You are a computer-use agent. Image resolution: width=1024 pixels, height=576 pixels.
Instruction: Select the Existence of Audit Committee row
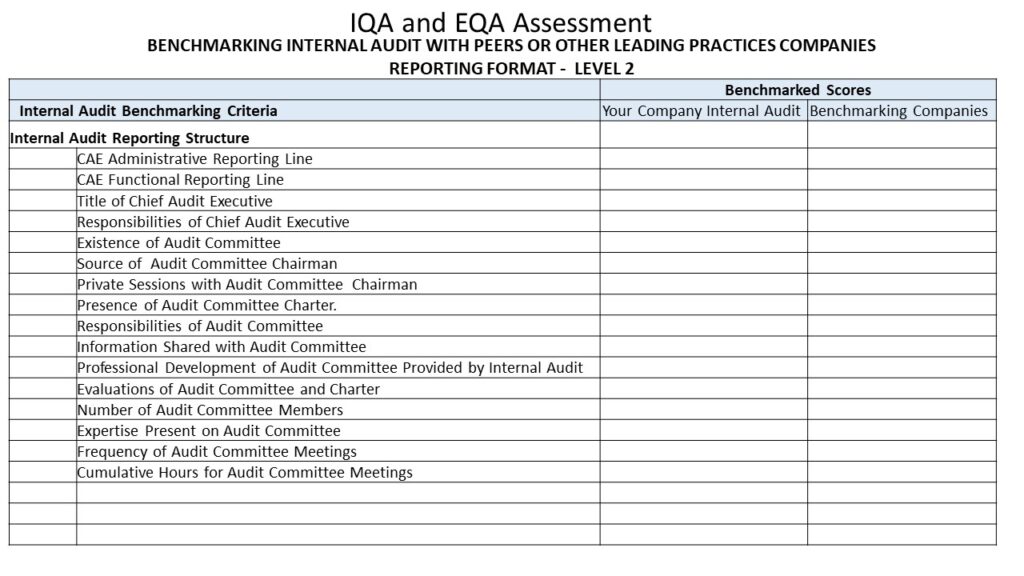tap(179, 243)
